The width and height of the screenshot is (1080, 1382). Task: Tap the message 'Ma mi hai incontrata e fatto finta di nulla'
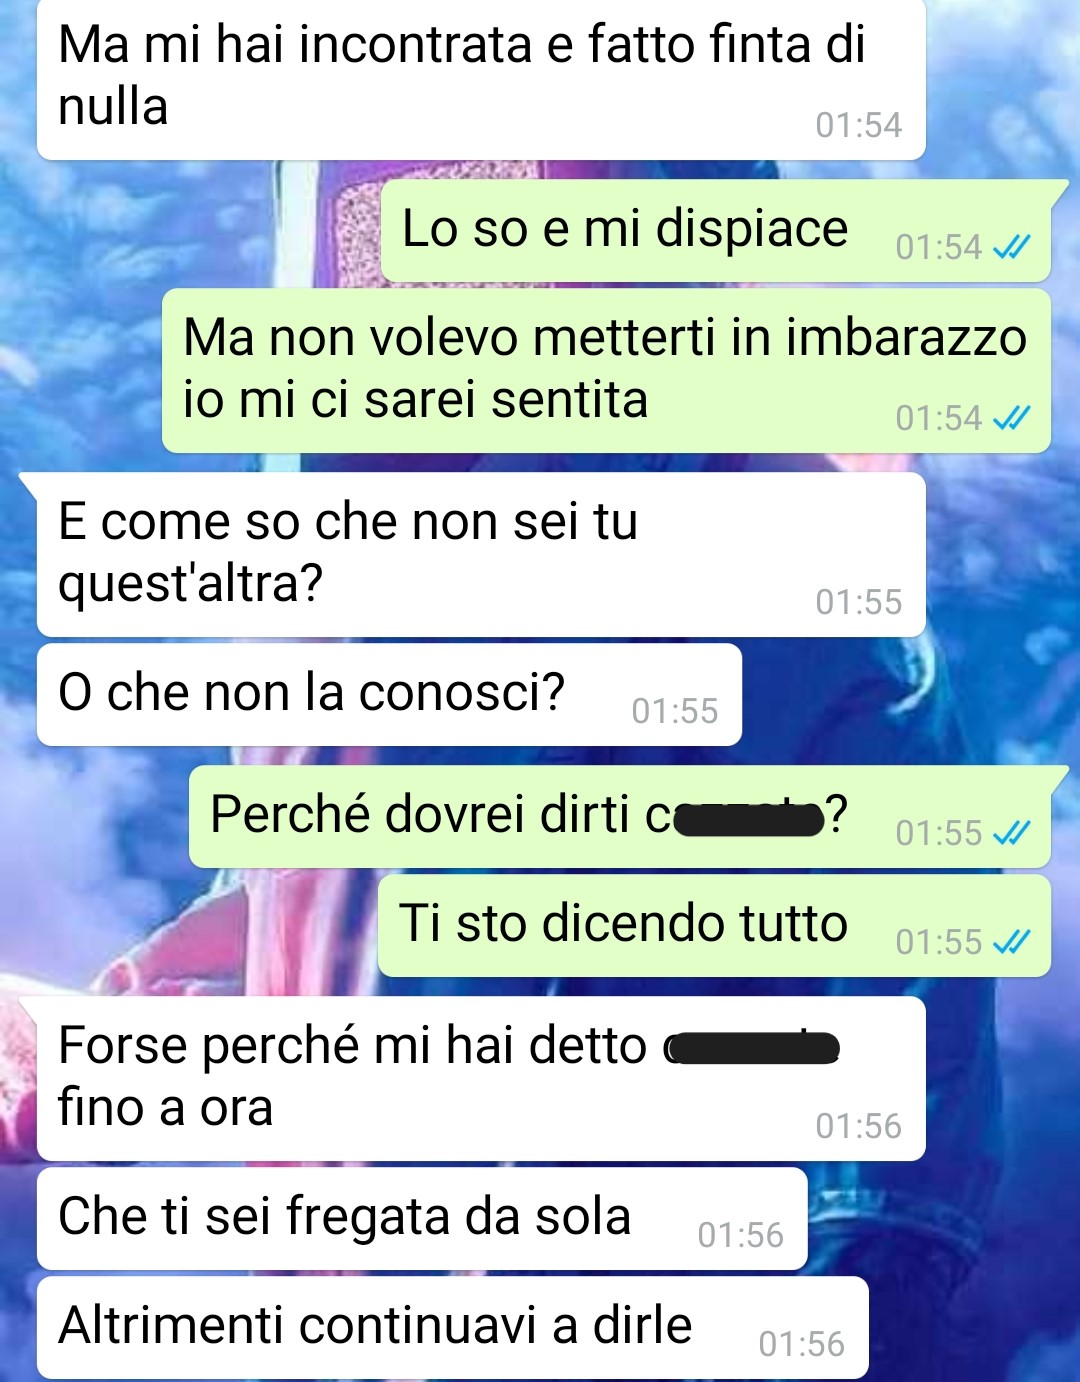[481, 78]
